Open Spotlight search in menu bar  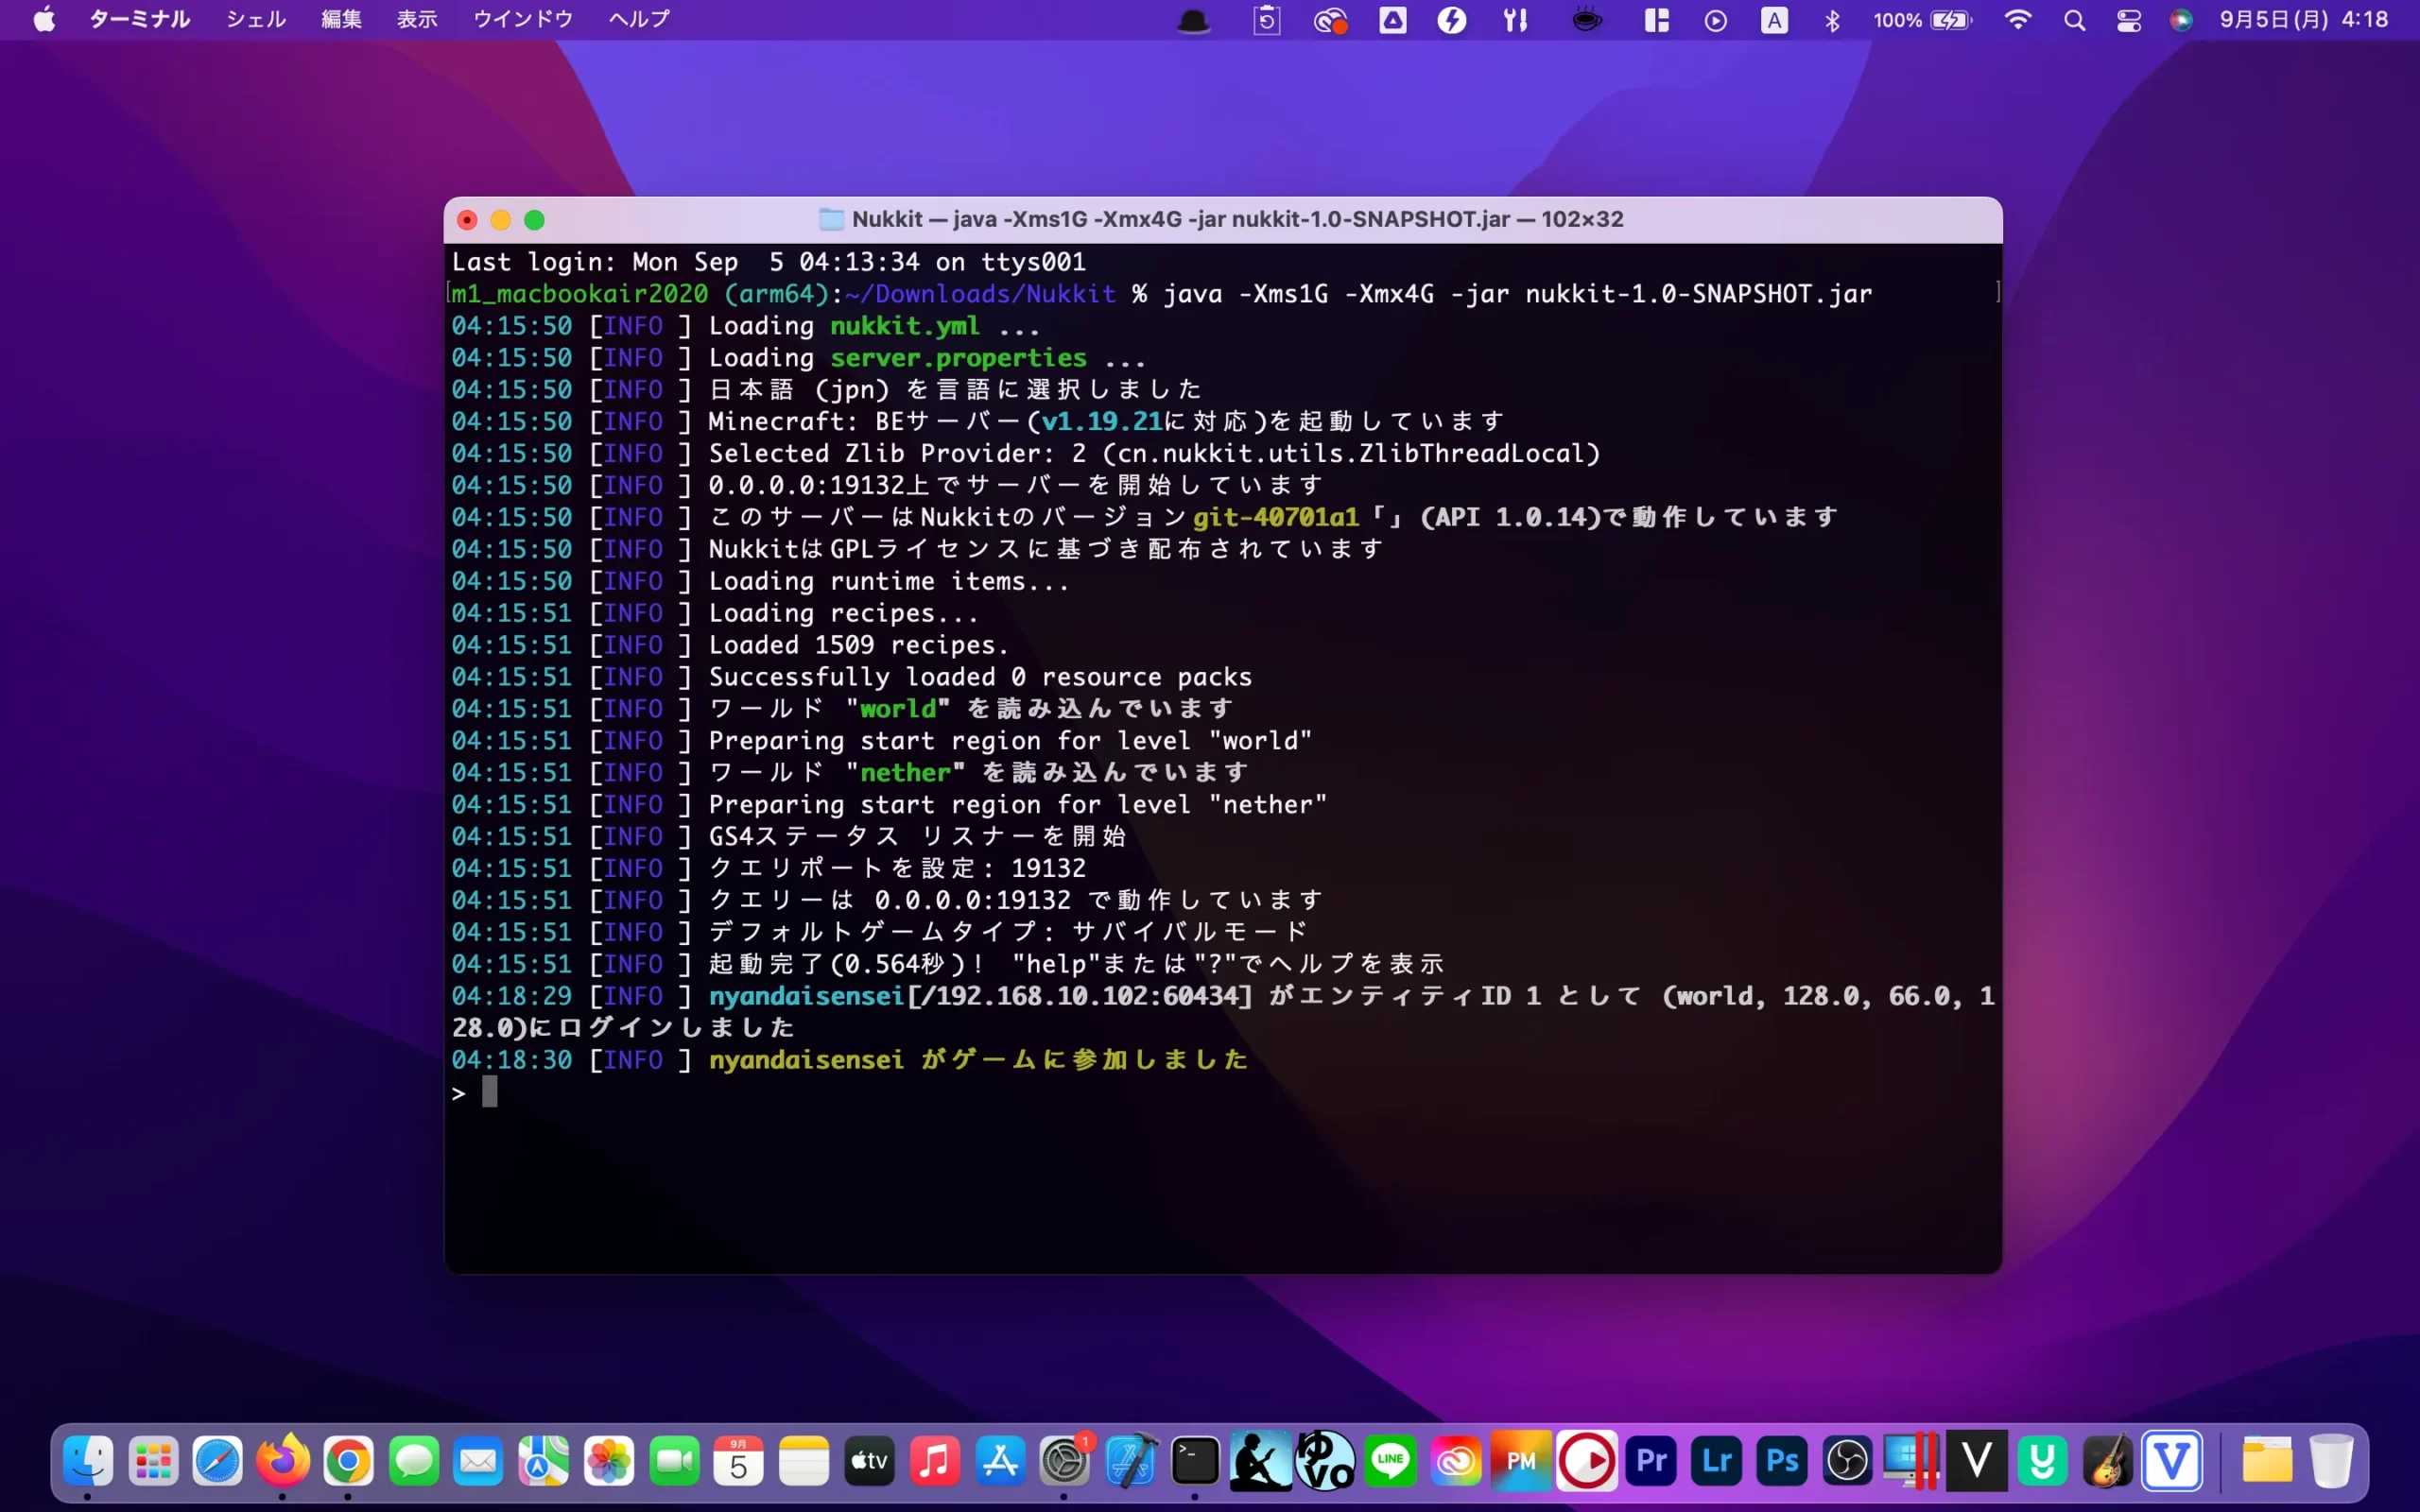coord(2075,20)
